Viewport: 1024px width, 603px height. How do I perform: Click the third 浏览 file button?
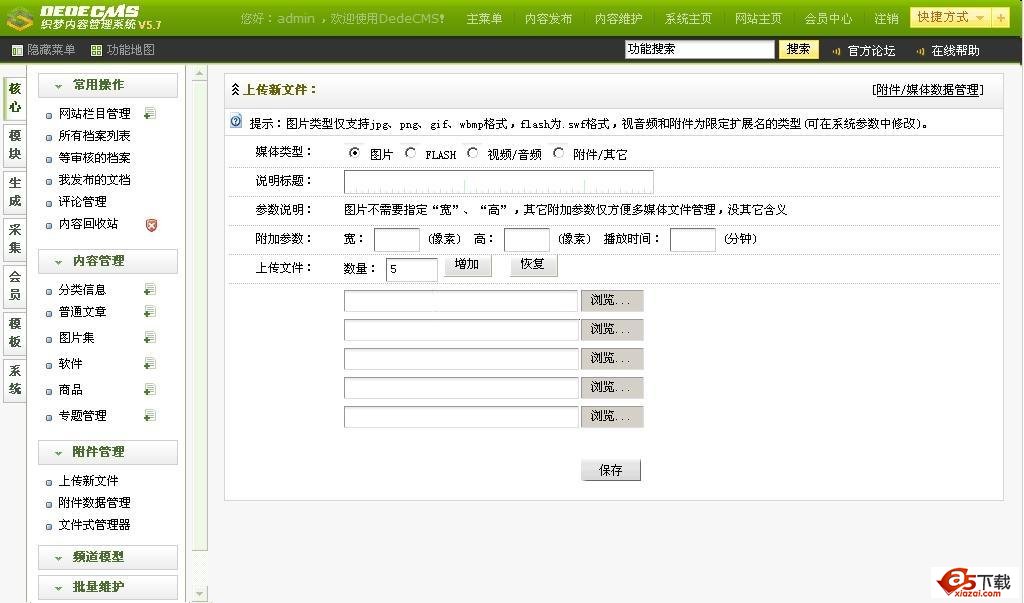(x=612, y=359)
